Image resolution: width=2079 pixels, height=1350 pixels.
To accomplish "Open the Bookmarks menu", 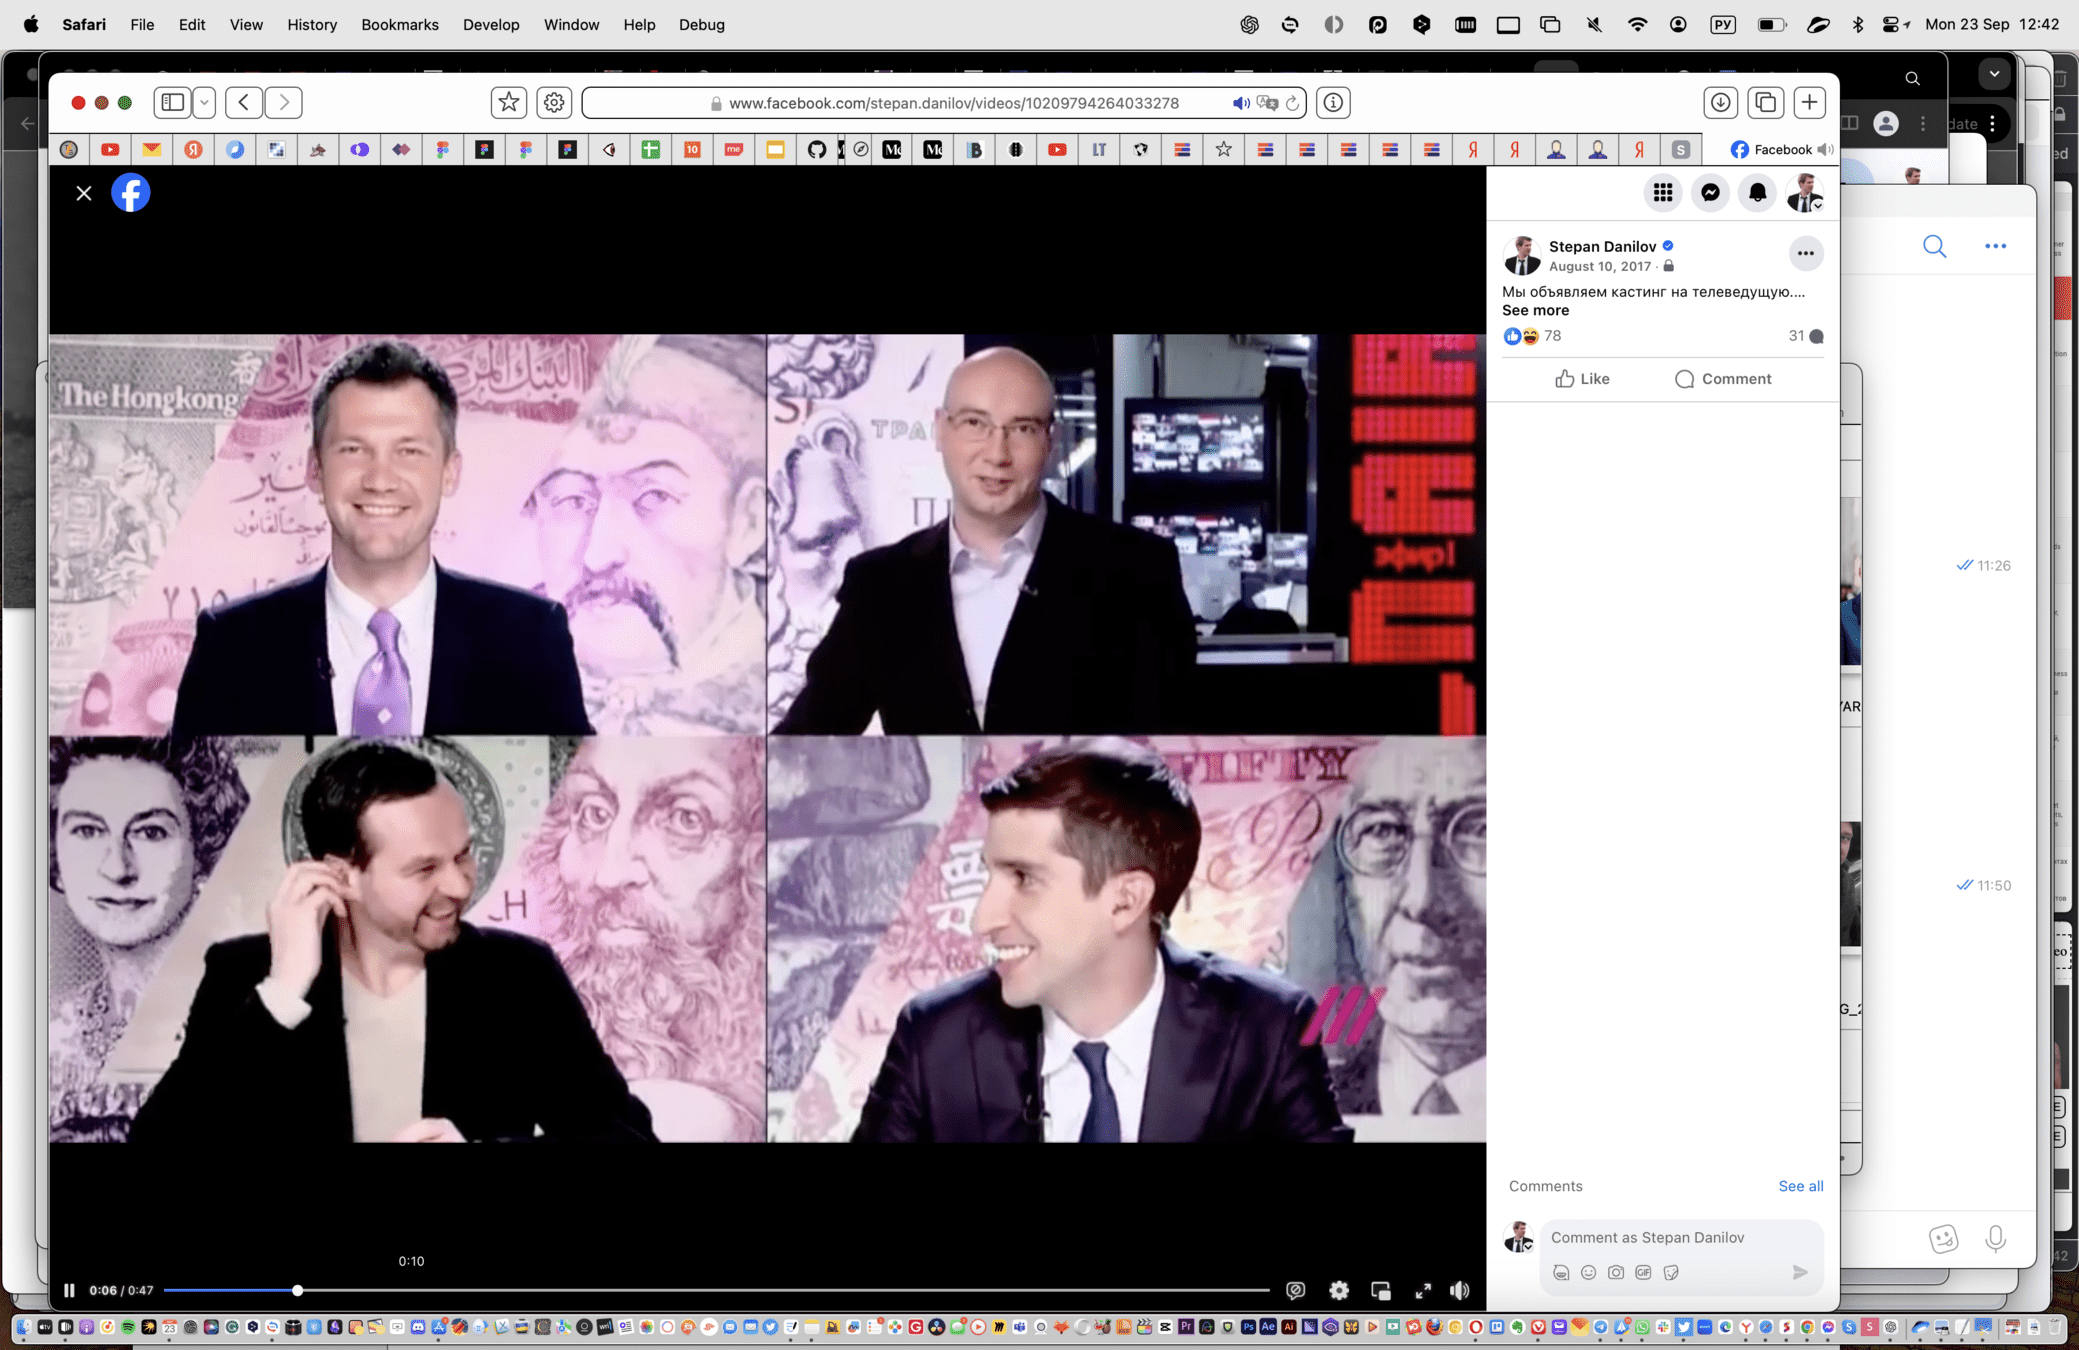I will tap(399, 24).
